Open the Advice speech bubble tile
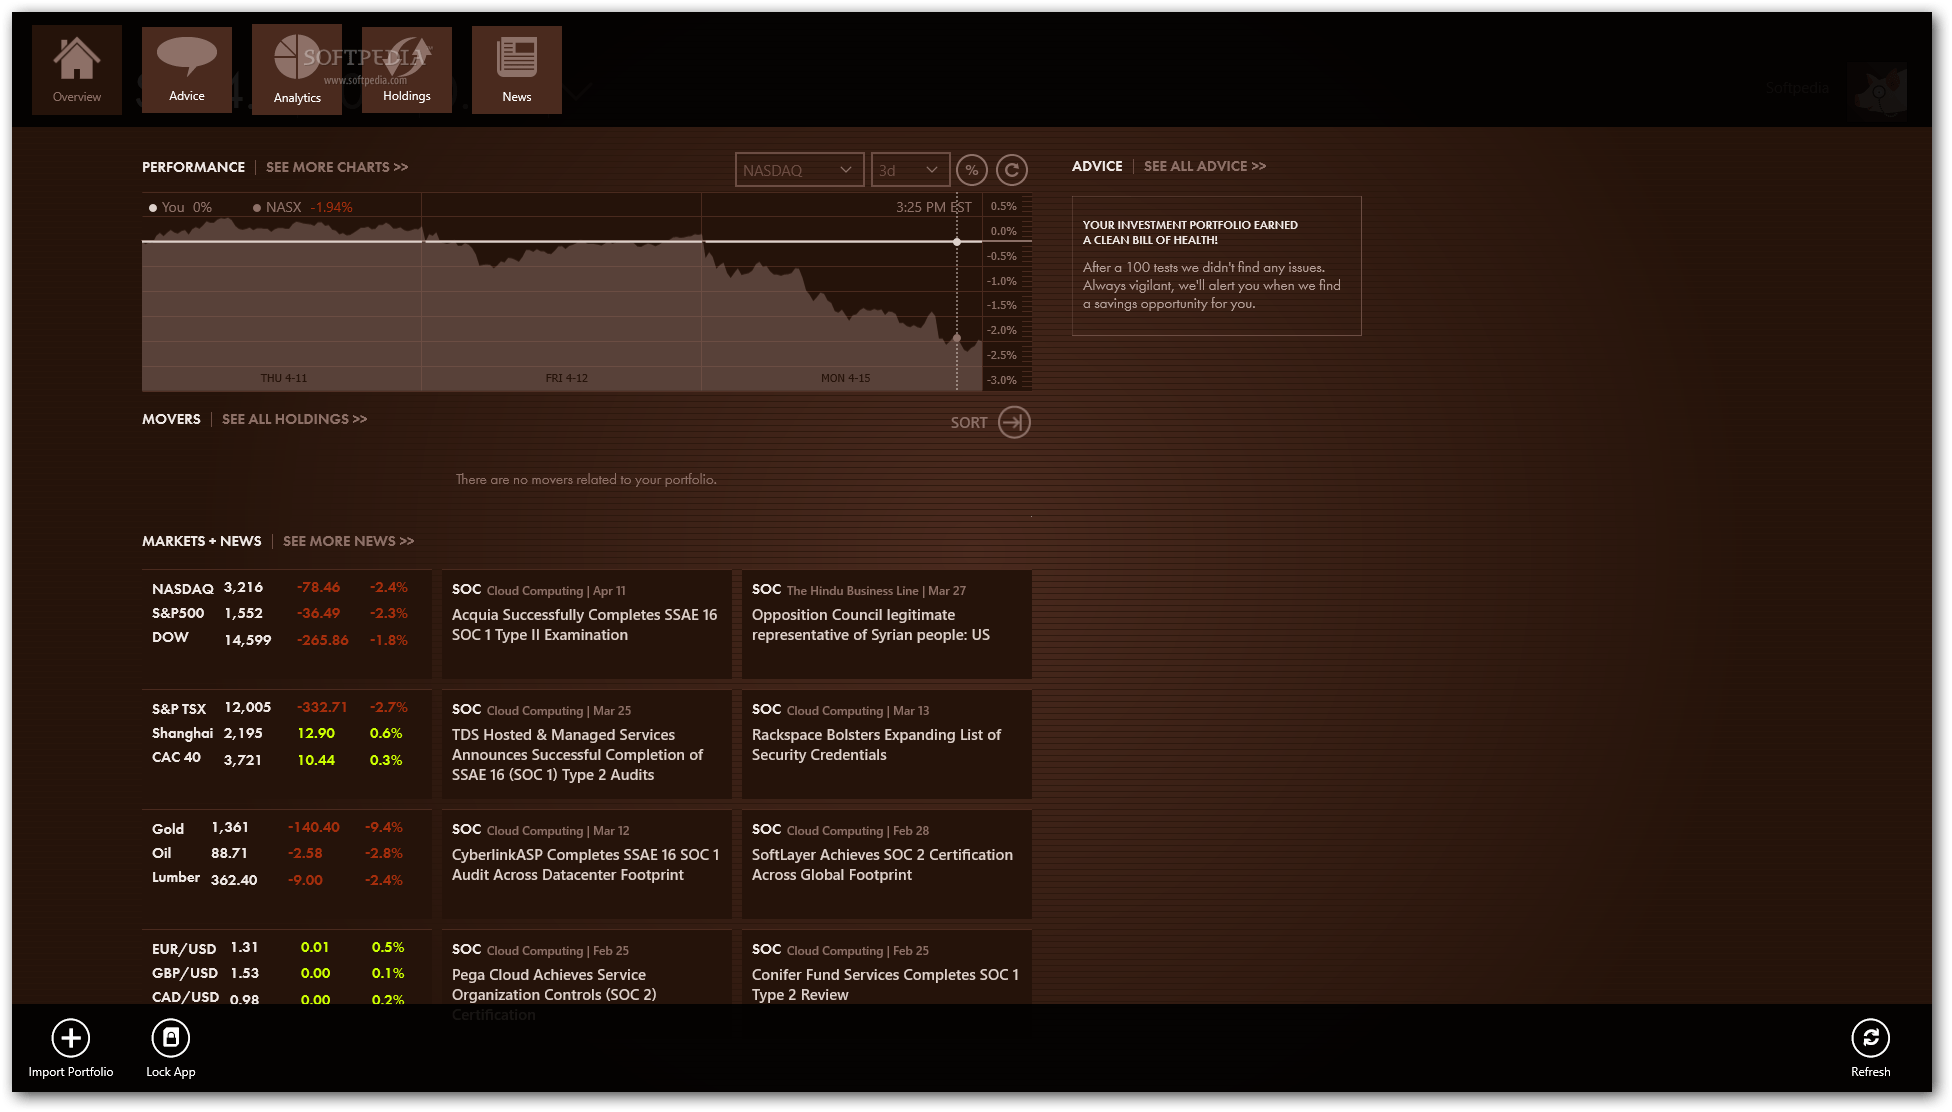This screenshot has width=1952, height=1112. click(x=187, y=70)
